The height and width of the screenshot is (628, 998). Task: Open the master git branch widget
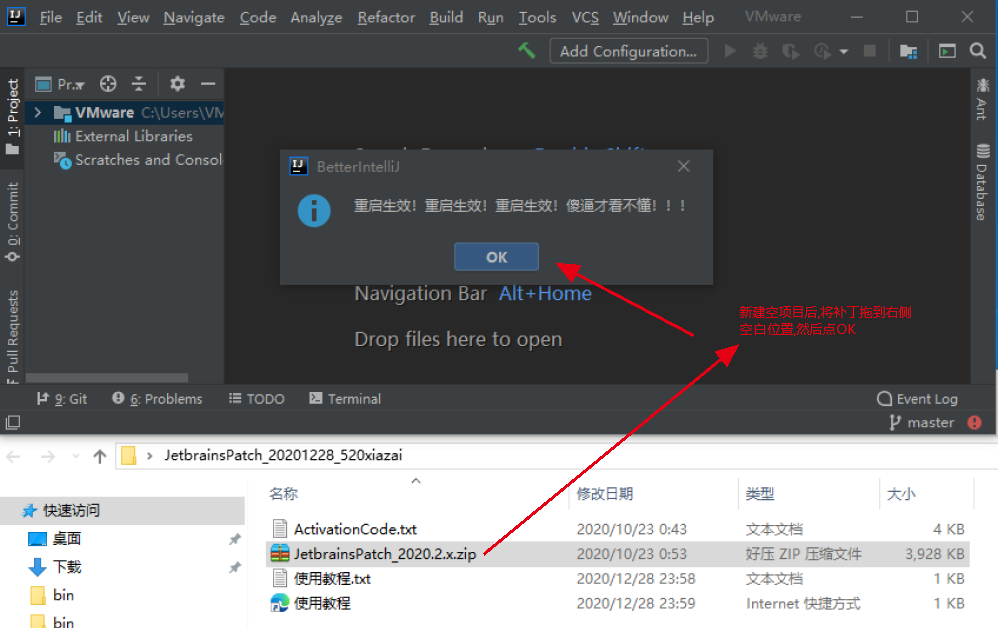[922, 422]
